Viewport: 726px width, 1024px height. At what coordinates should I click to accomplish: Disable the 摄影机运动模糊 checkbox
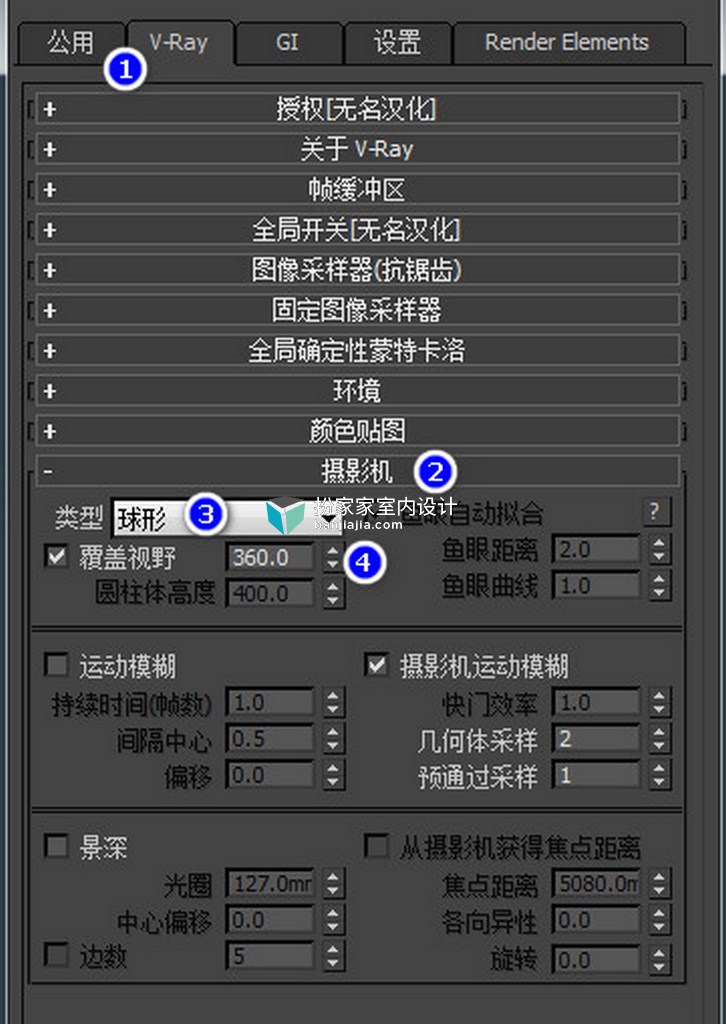click(x=377, y=665)
